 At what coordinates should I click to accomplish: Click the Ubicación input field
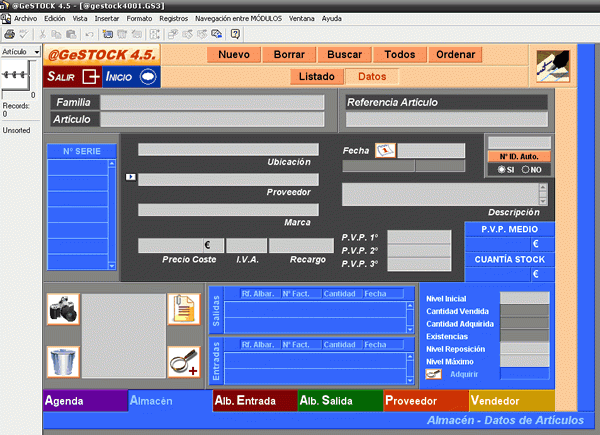228,149
